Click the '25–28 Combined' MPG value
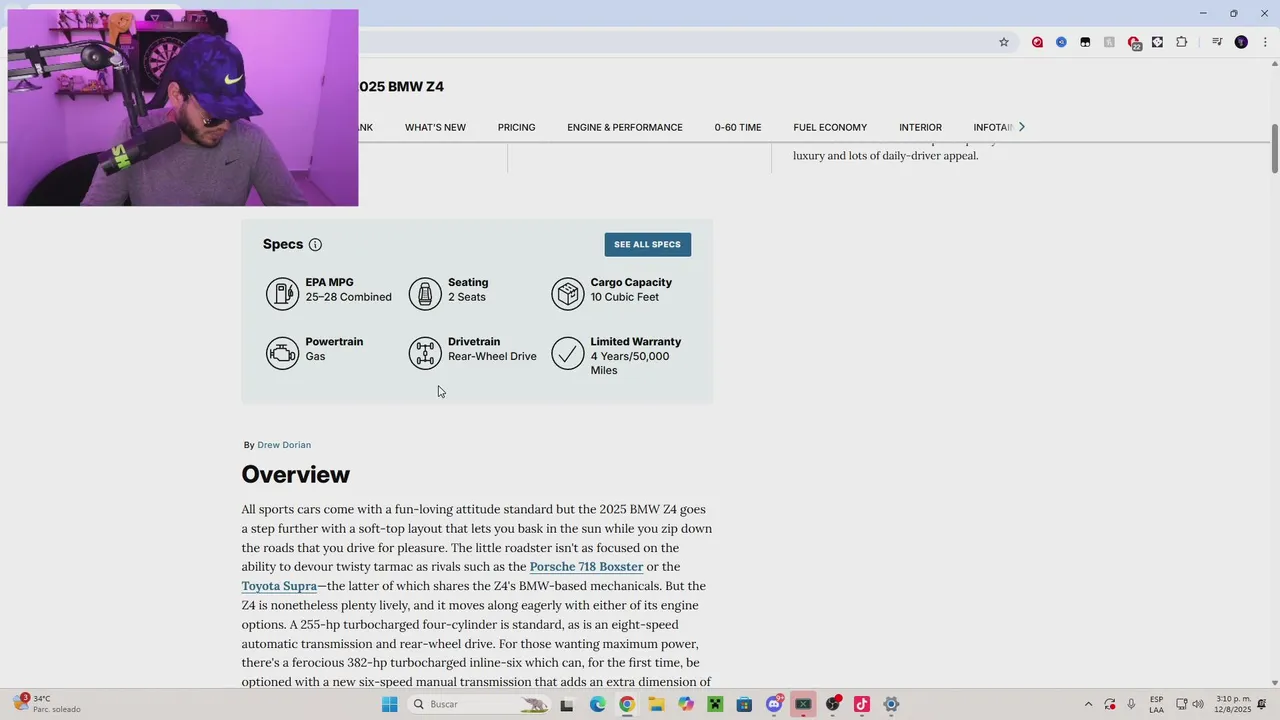1280x720 pixels. click(348, 297)
